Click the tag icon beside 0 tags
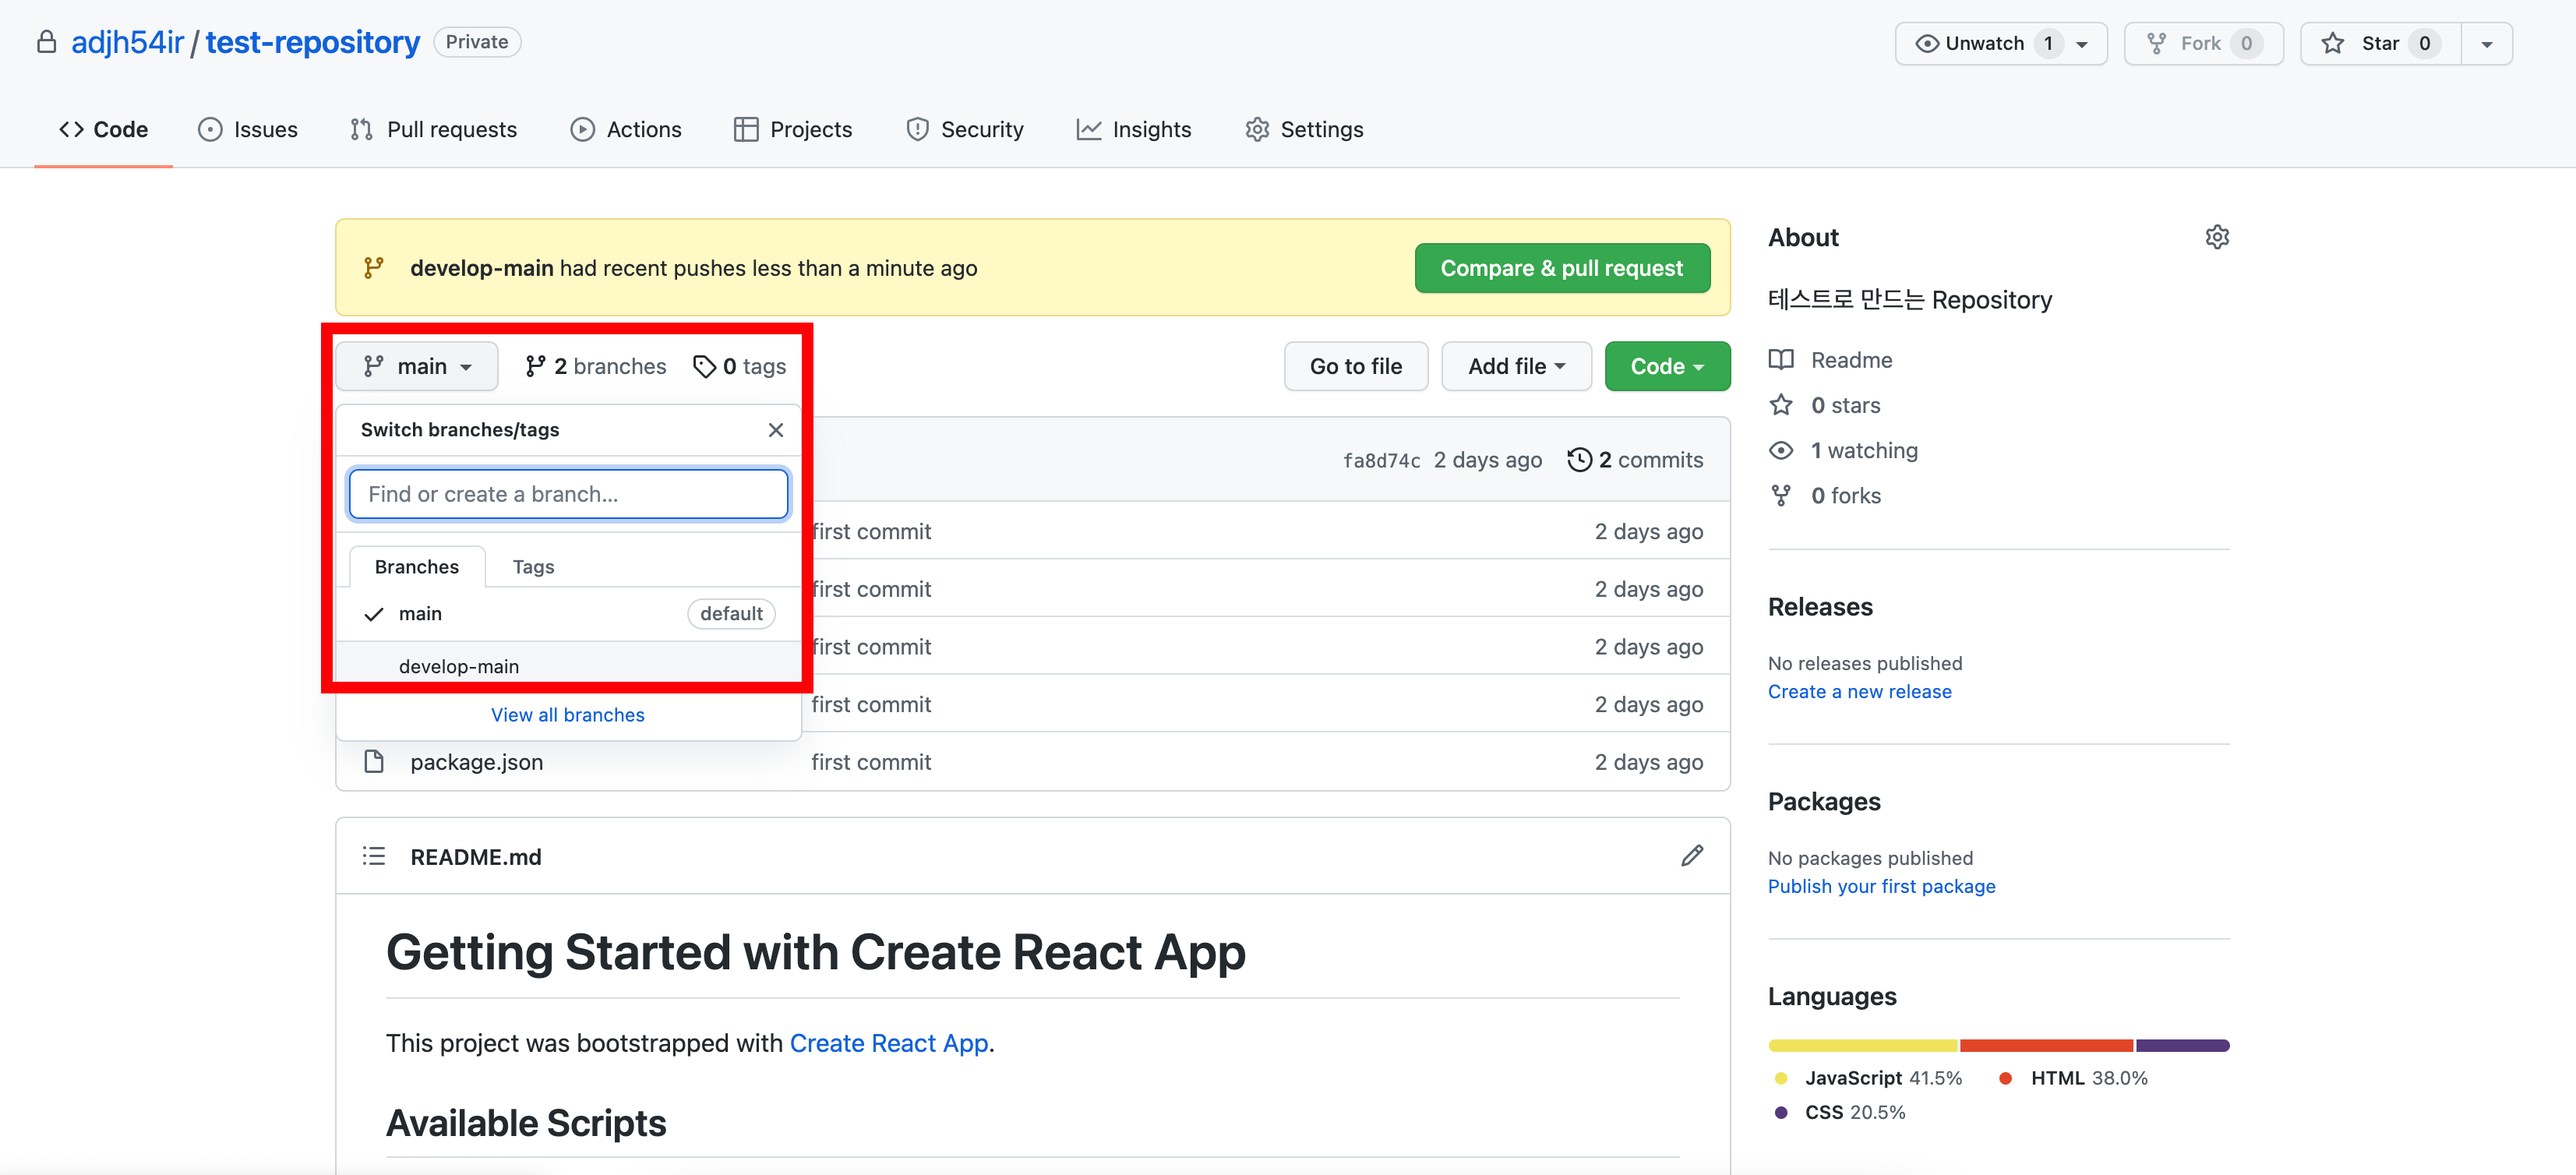Viewport: 2576px width, 1175px height. 704,367
